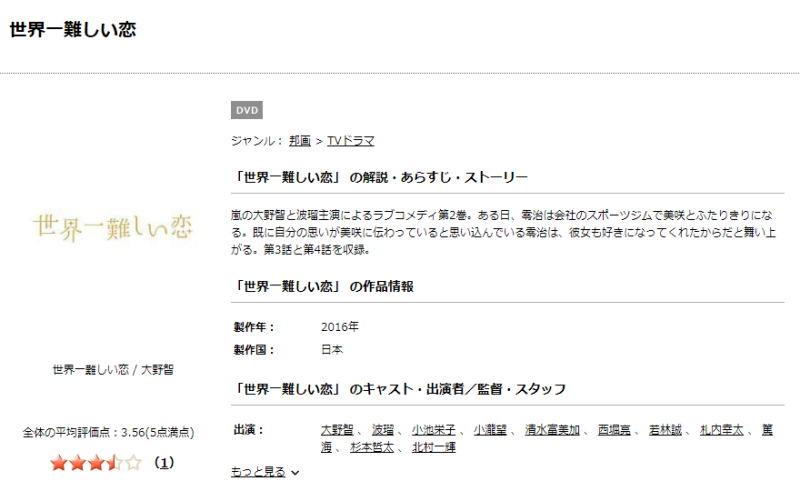
Task: Expand the cast list with もっと見る
Action: pyautogui.click(x=258, y=472)
